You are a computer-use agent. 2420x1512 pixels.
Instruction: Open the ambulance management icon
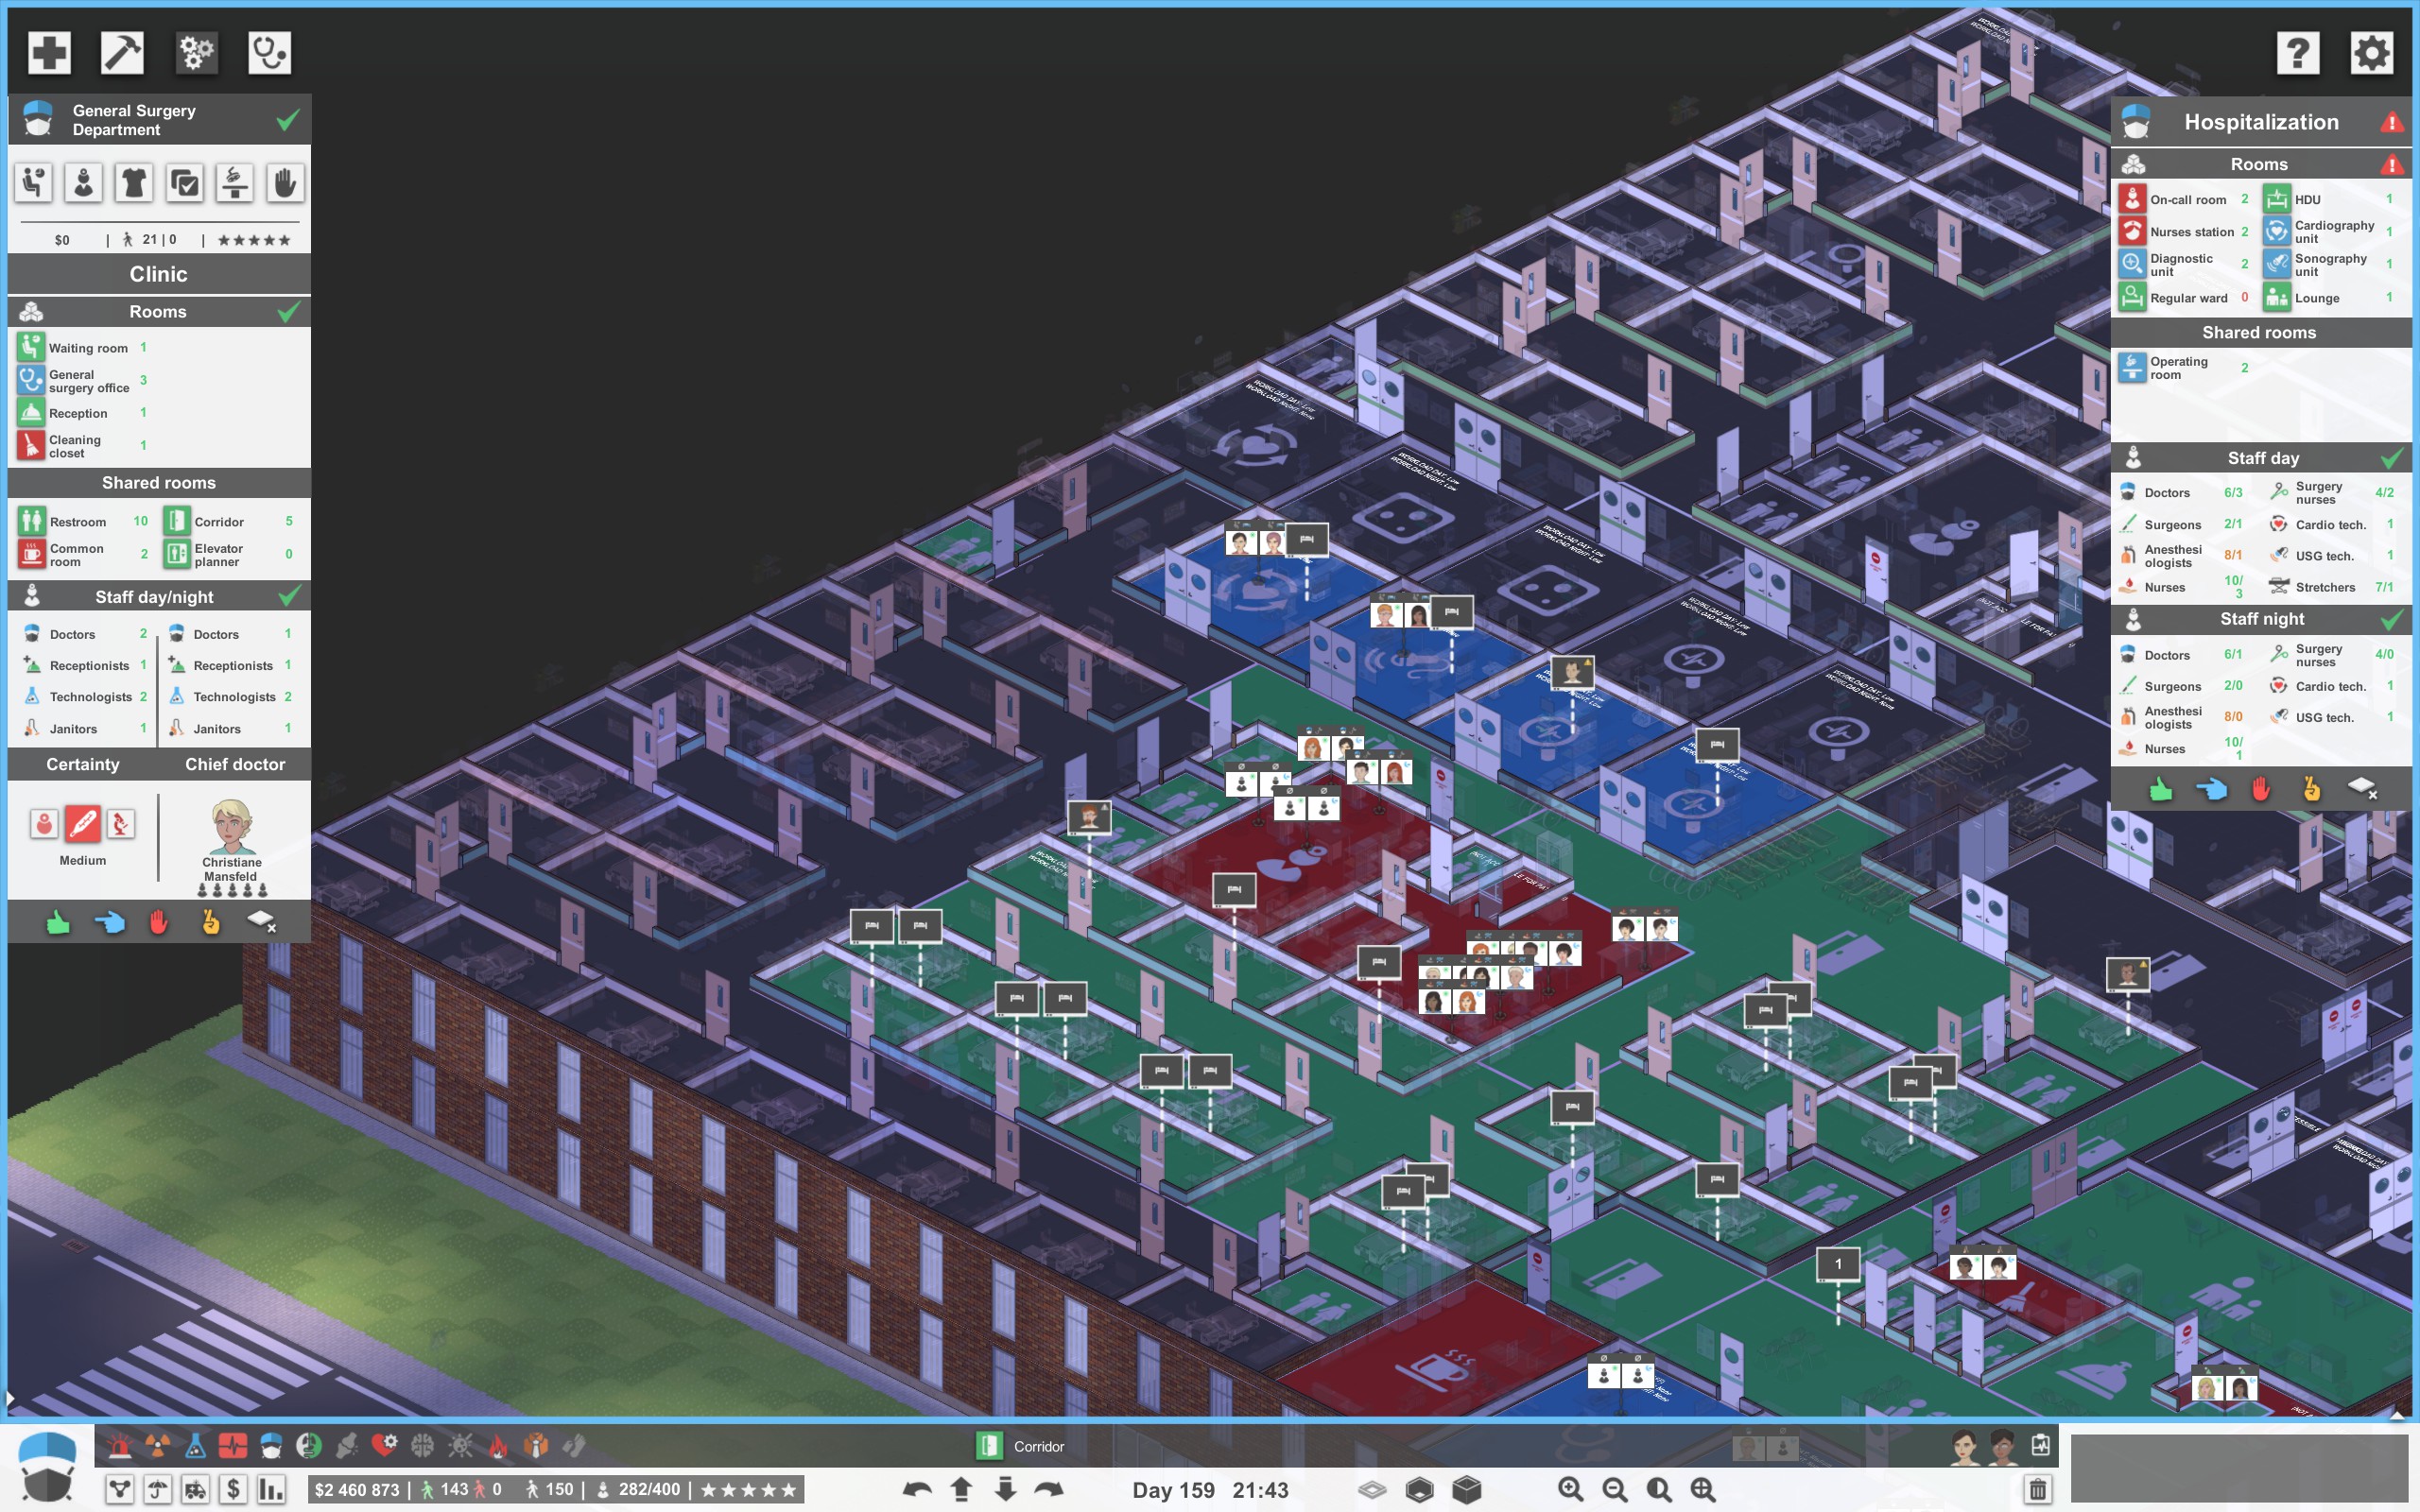point(196,1490)
